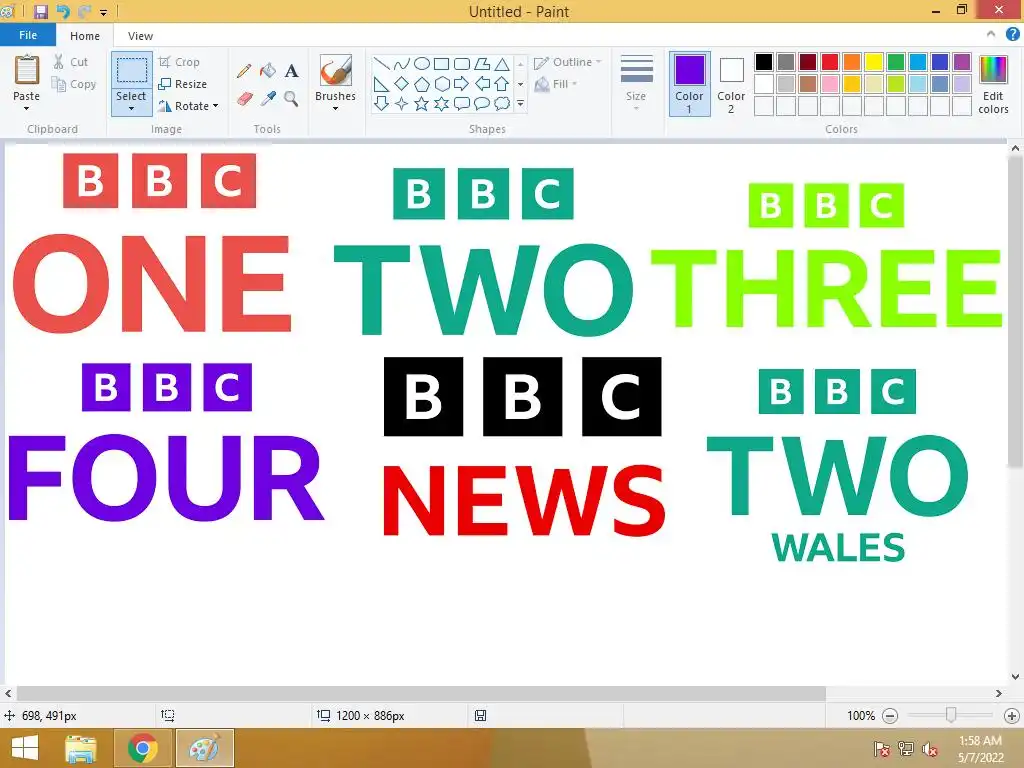Choose the Curve shape
Image resolution: width=1024 pixels, height=768 pixels.
pos(402,64)
